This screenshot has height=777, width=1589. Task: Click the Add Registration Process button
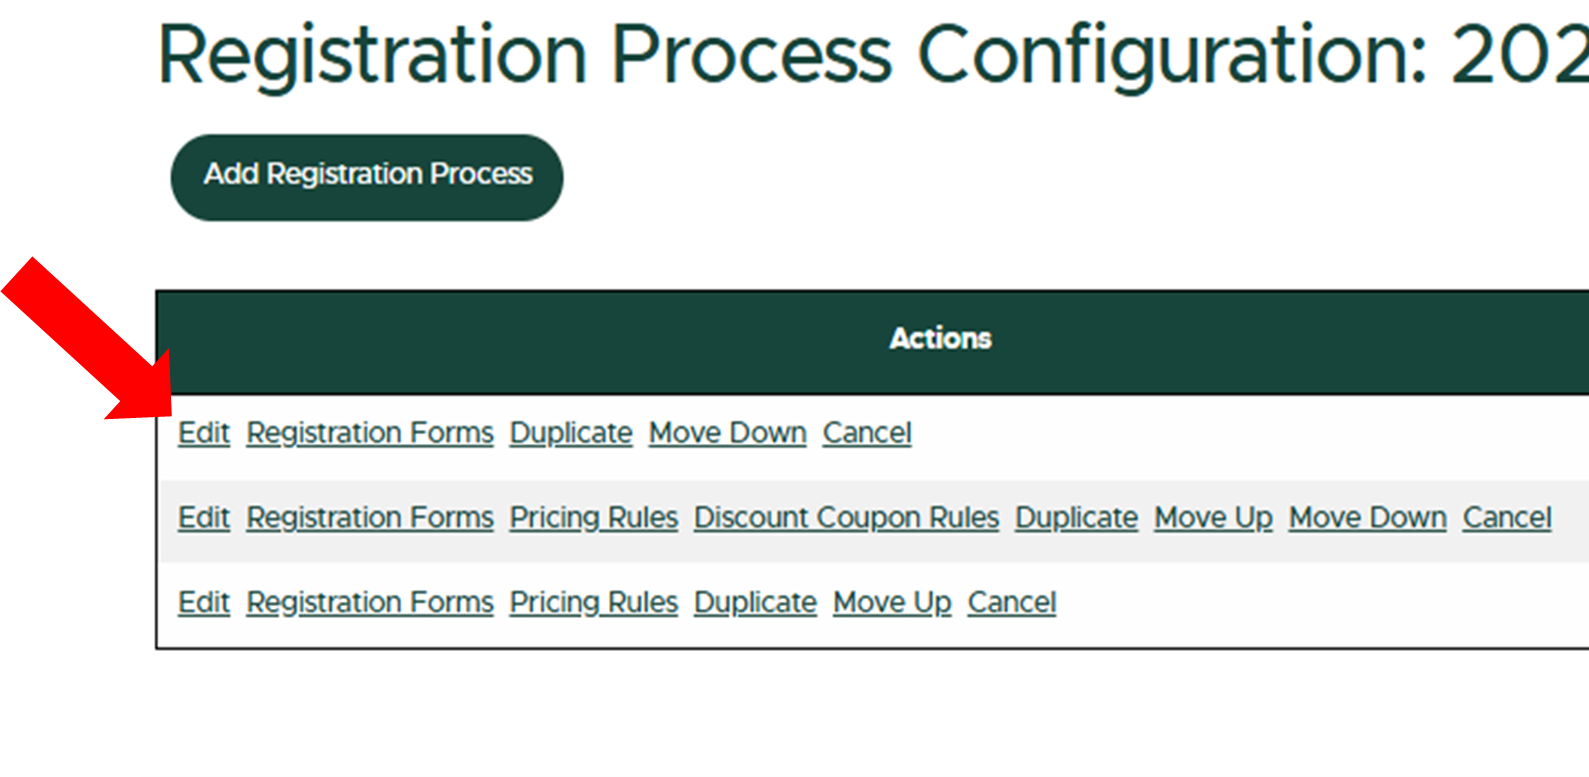point(366,176)
